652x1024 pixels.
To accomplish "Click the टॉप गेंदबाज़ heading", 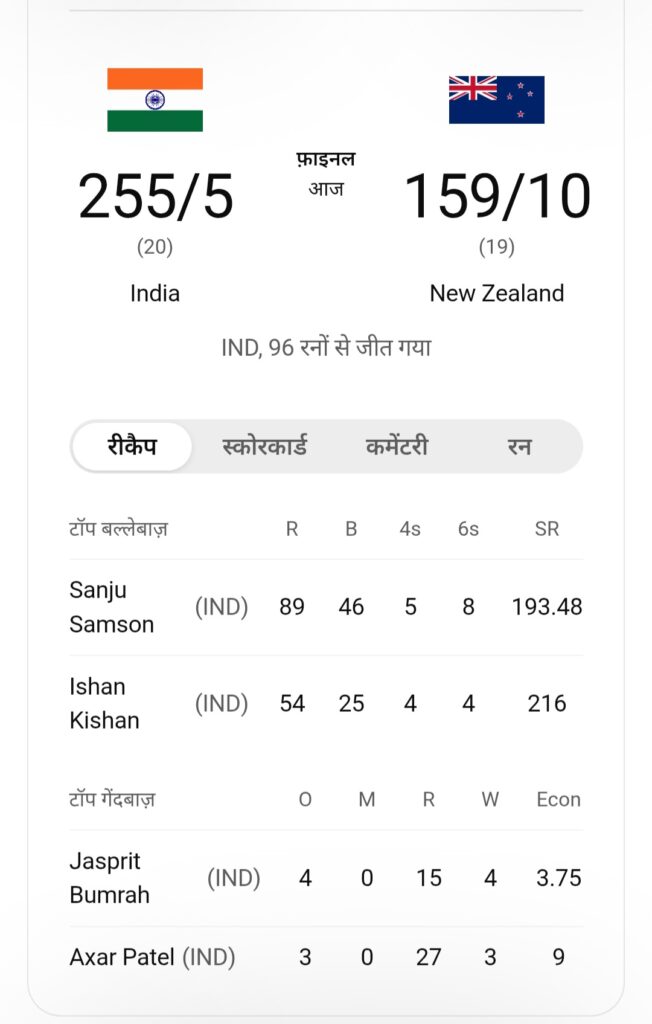I will point(112,799).
